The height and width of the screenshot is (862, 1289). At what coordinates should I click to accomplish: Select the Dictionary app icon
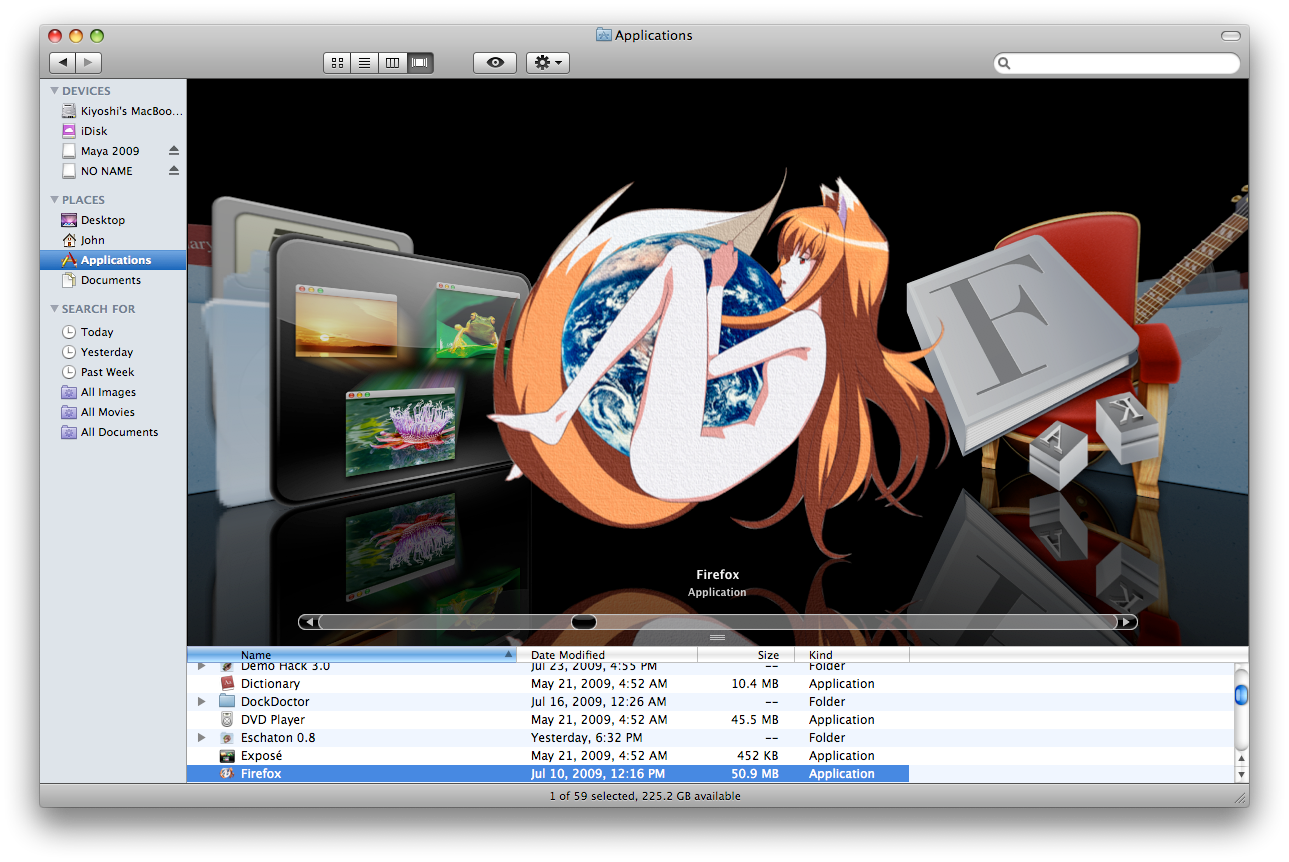[x=227, y=684]
